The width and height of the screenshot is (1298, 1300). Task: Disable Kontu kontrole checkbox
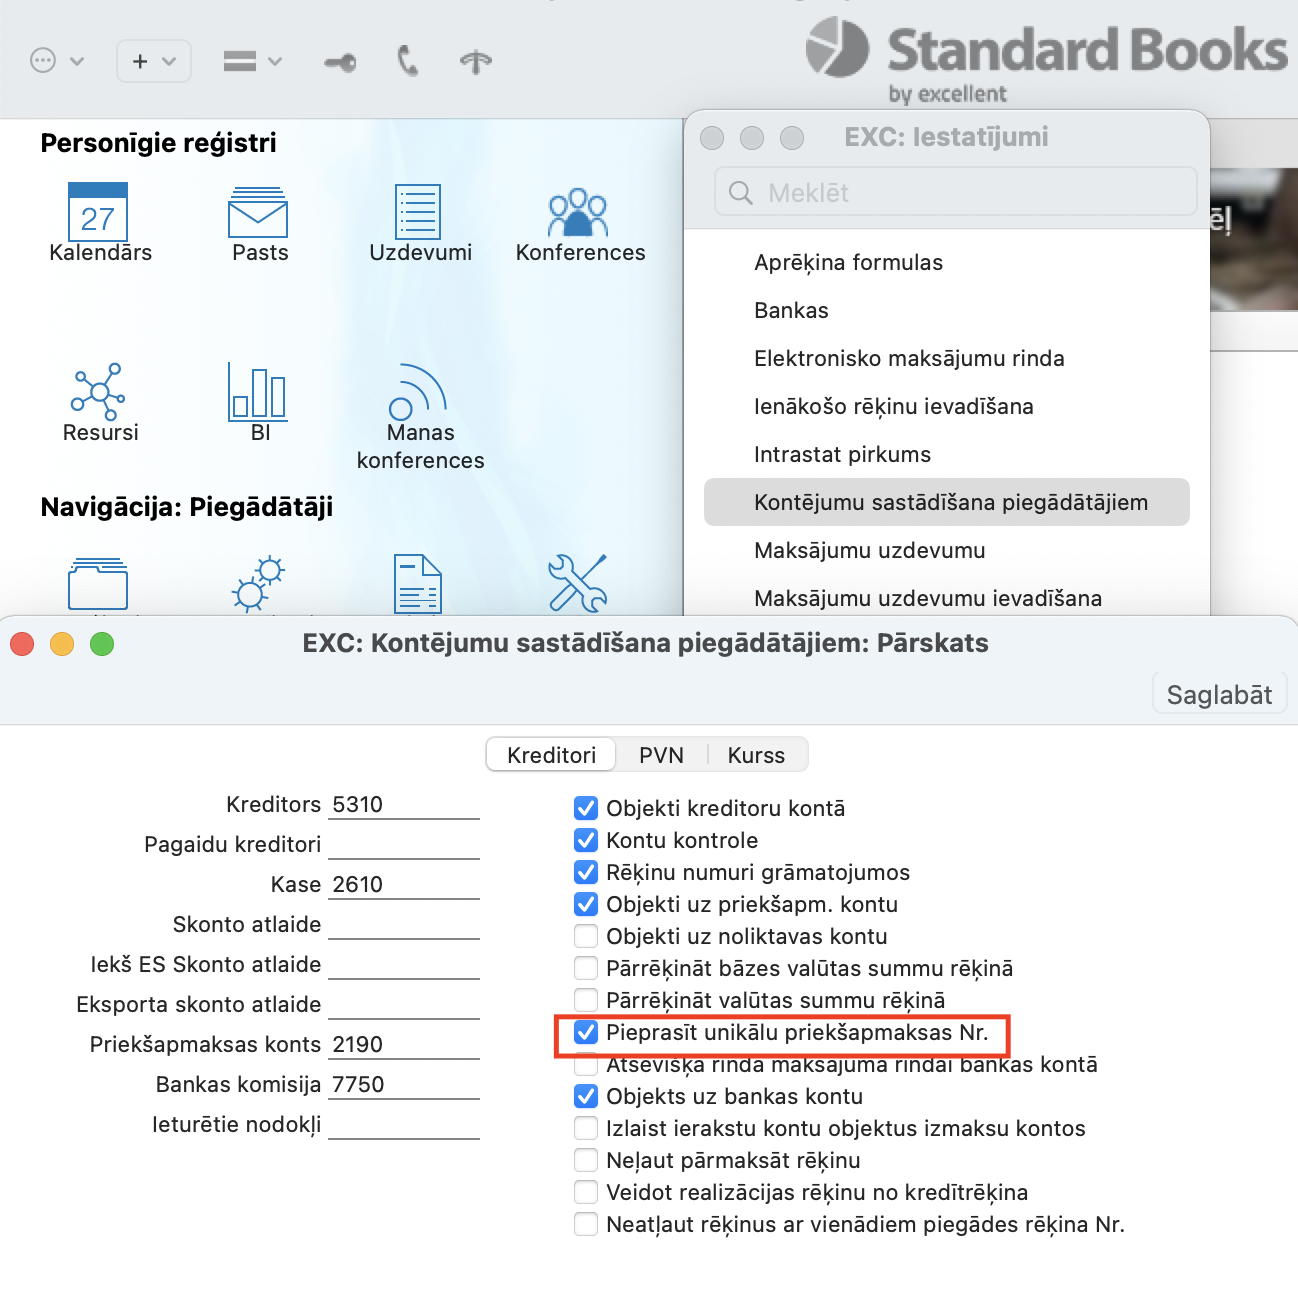click(586, 840)
